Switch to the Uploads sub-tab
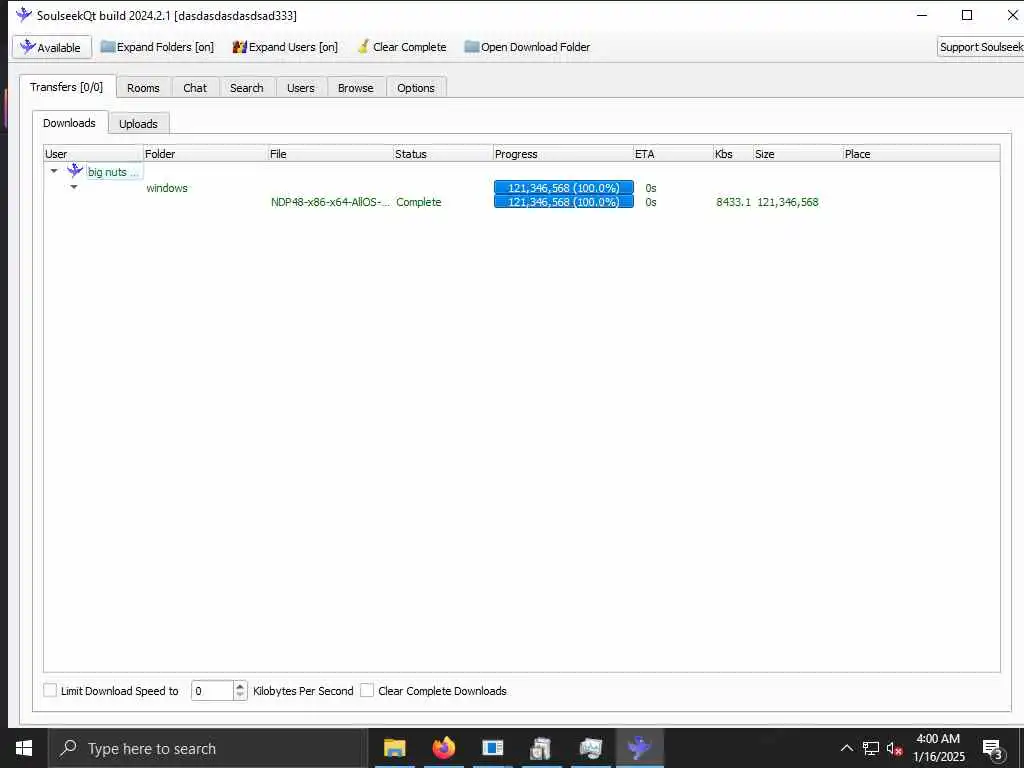 (138, 123)
